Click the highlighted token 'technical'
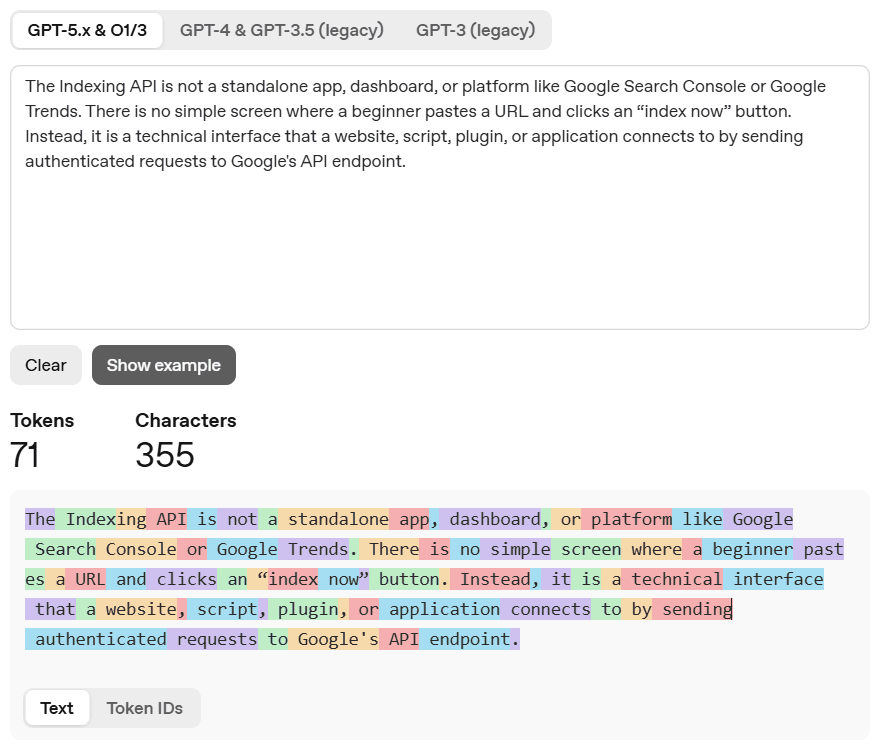Viewport: 880px width, 741px height. coord(672,579)
